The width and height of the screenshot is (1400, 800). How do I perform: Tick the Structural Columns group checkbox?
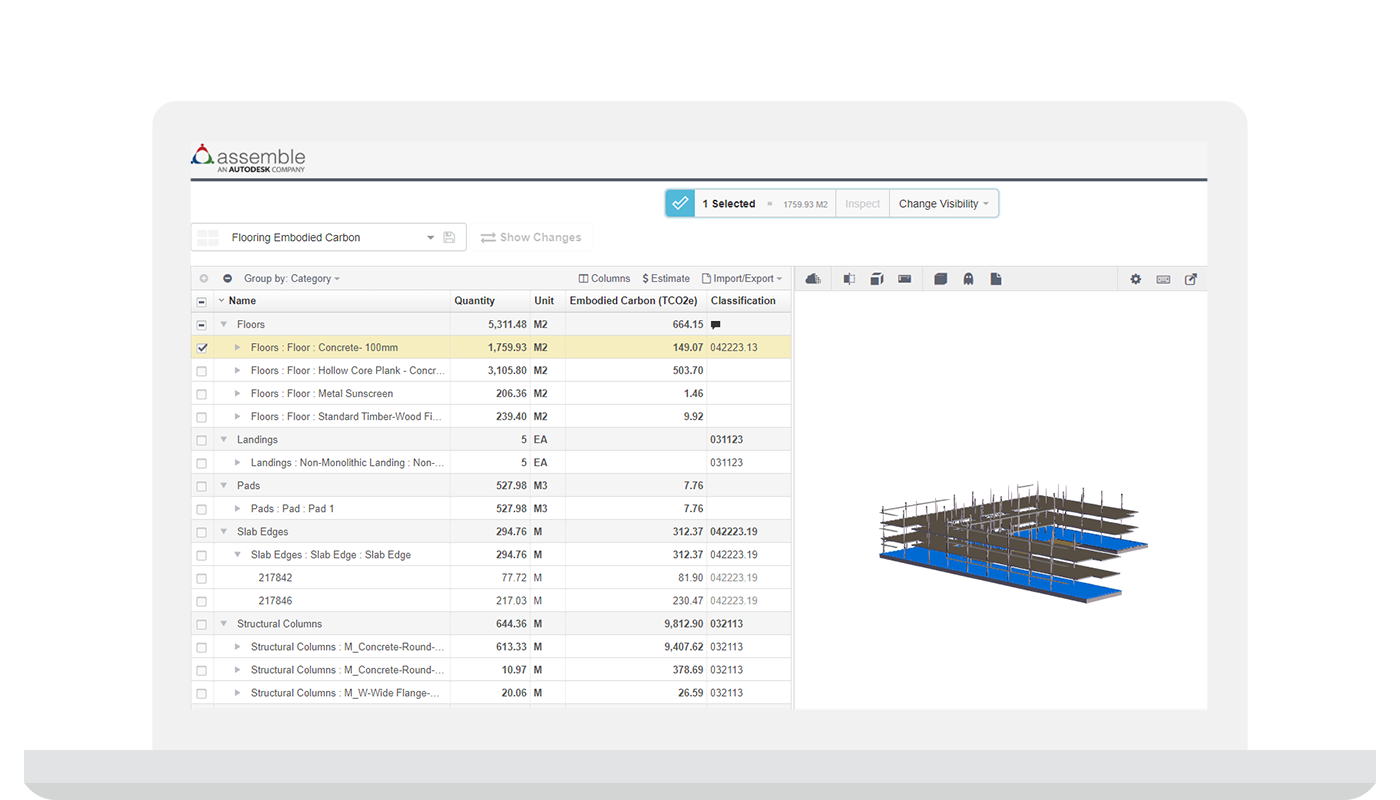[x=202, y=624]
